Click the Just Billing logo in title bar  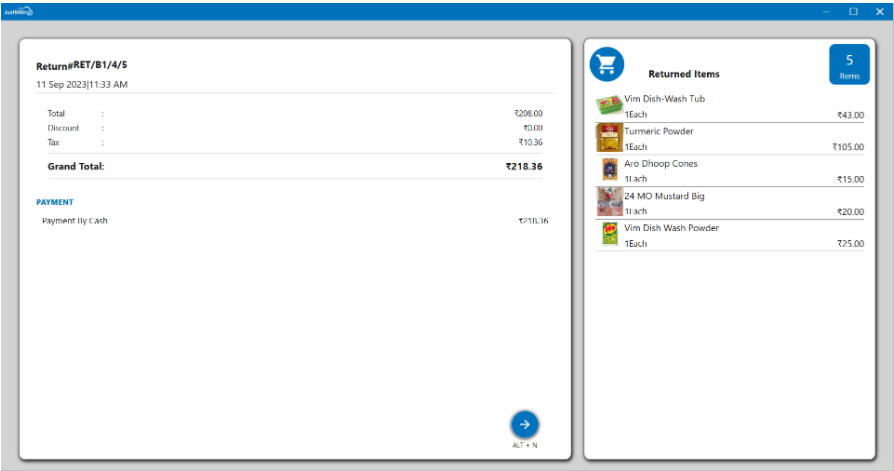(x=18, y=11)
